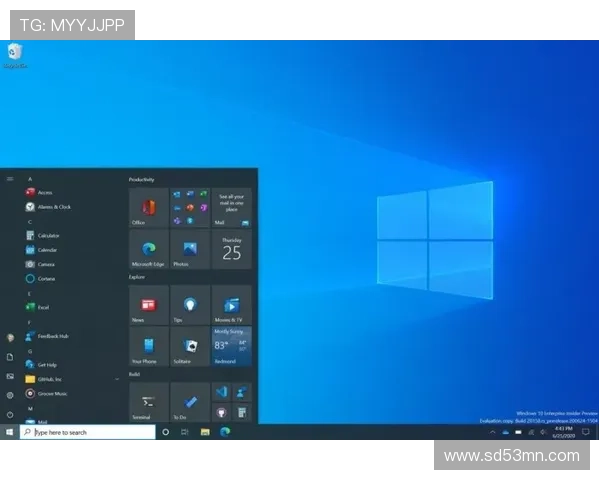Open the Recycle Bin on the desktop
Viewport: 600px width, 480px height.
coord(14,55)
